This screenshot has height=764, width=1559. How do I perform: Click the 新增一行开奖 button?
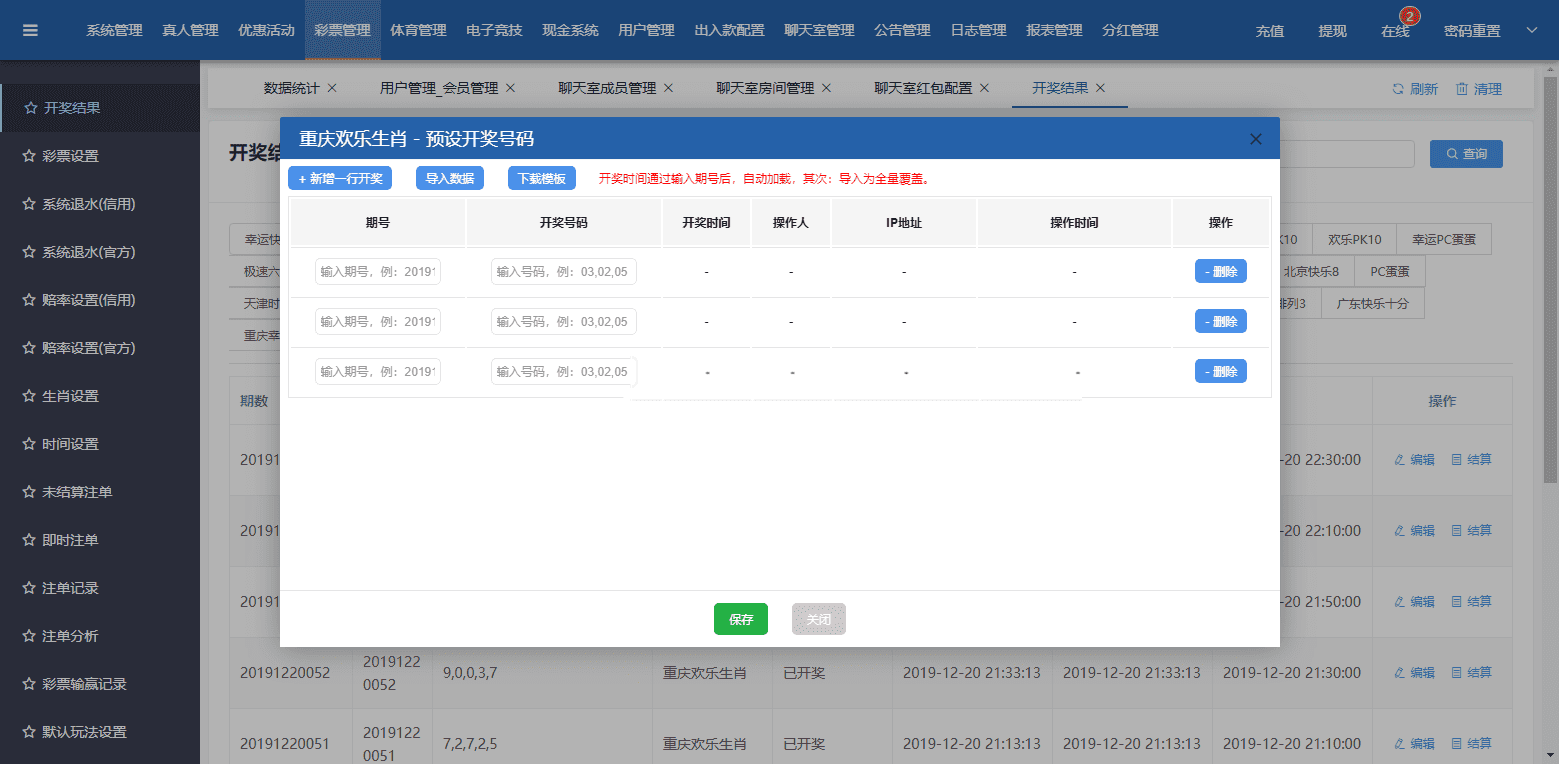click(340, 178)
